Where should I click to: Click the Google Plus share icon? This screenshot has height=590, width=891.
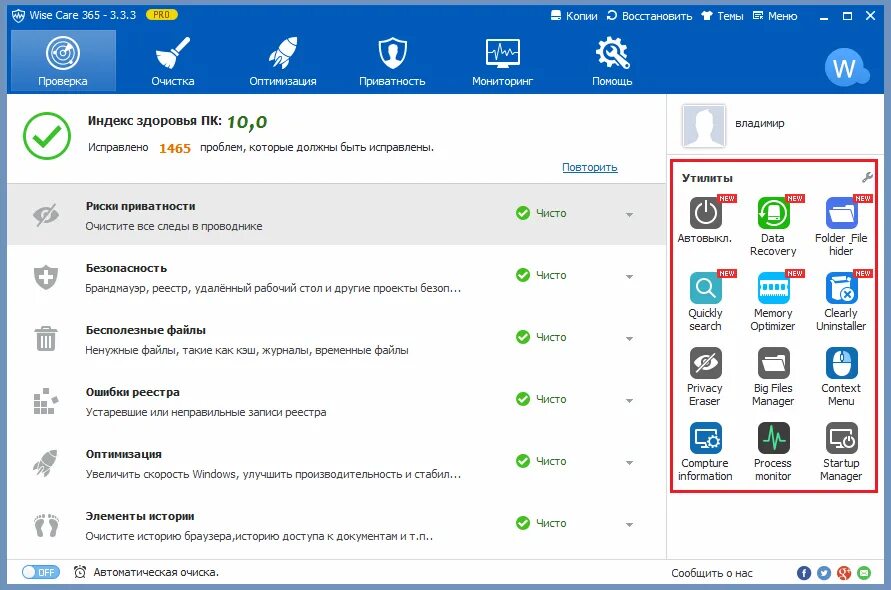(844, 573)
